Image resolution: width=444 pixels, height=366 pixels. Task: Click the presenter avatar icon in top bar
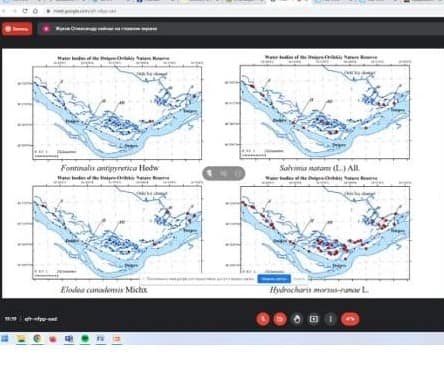click(x=46, y=29)
